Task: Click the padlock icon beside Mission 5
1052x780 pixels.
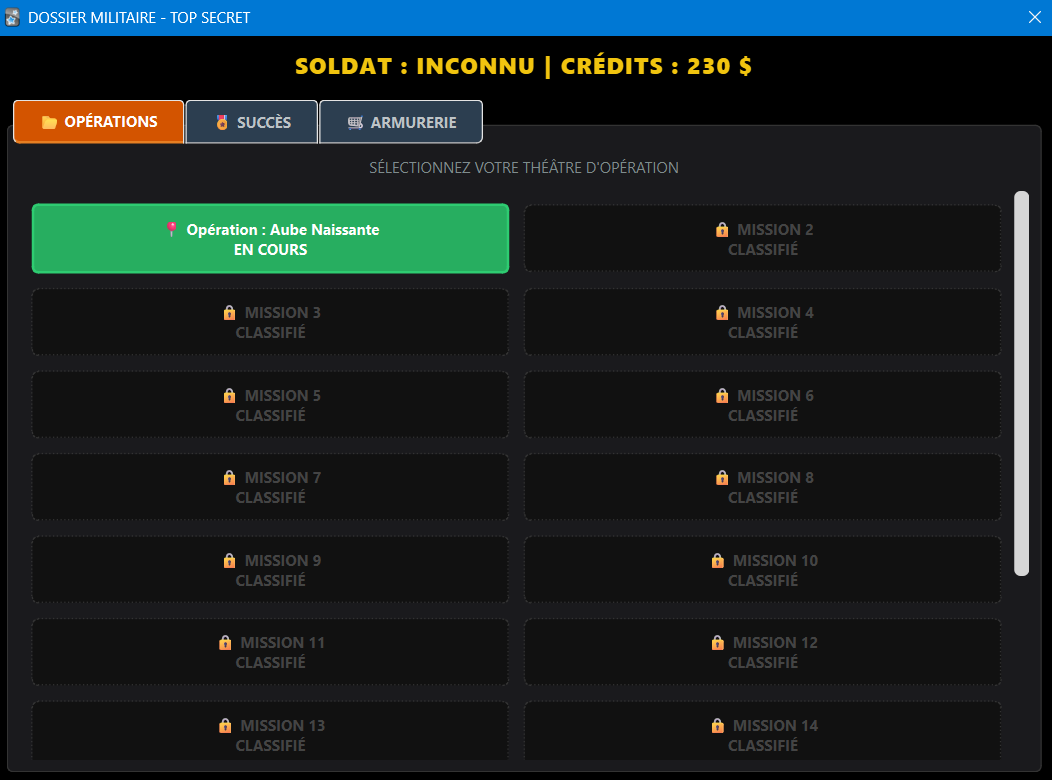Action: coord(229,396)
